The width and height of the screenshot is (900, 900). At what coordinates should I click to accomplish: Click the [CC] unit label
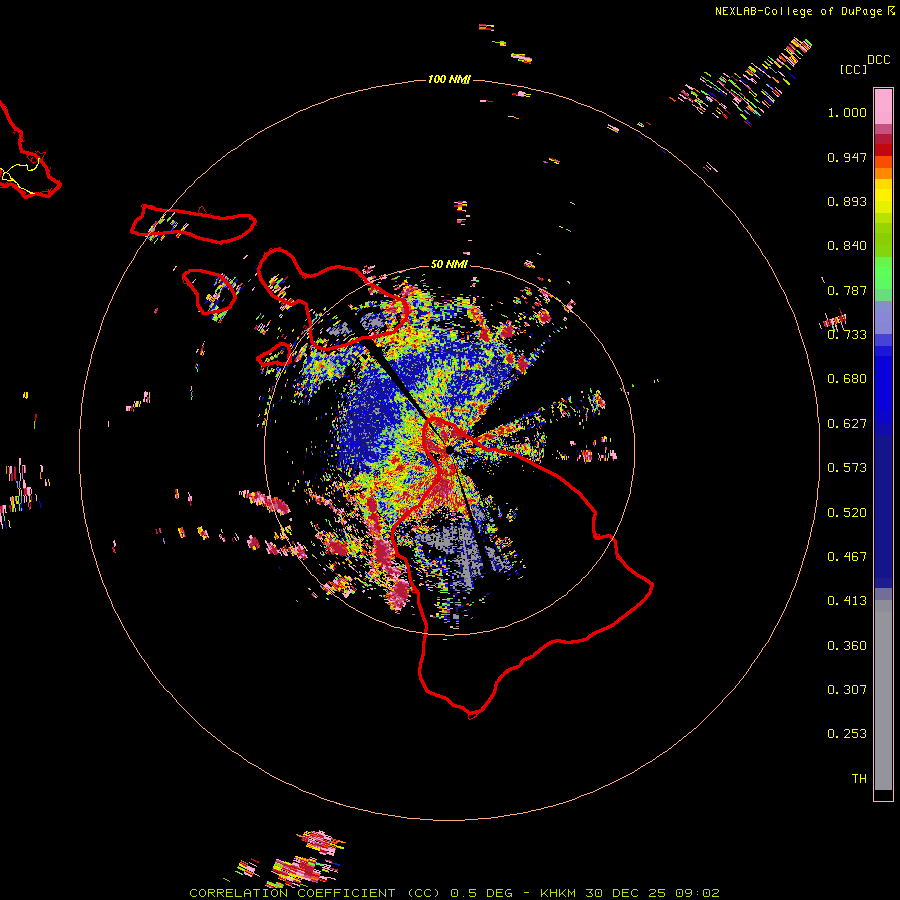pyautogui.click(x=853, y=69)
